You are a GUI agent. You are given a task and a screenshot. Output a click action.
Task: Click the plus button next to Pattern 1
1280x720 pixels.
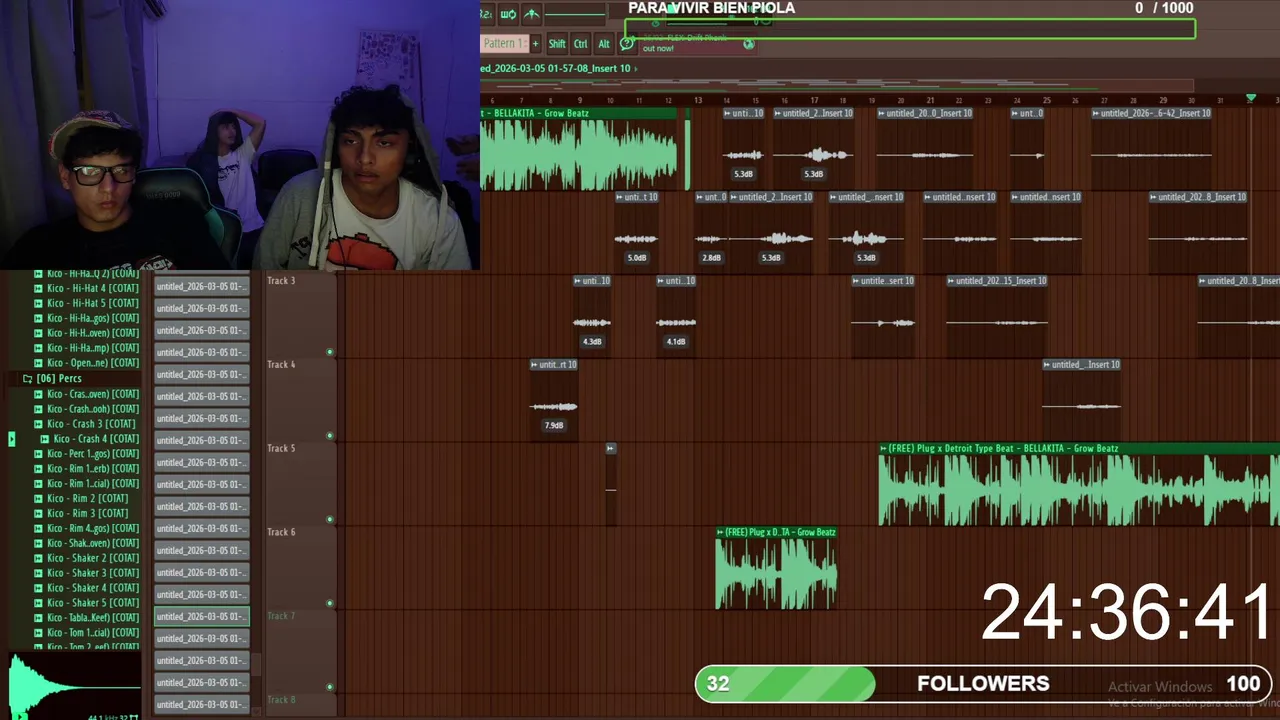[x=535, y=43]
